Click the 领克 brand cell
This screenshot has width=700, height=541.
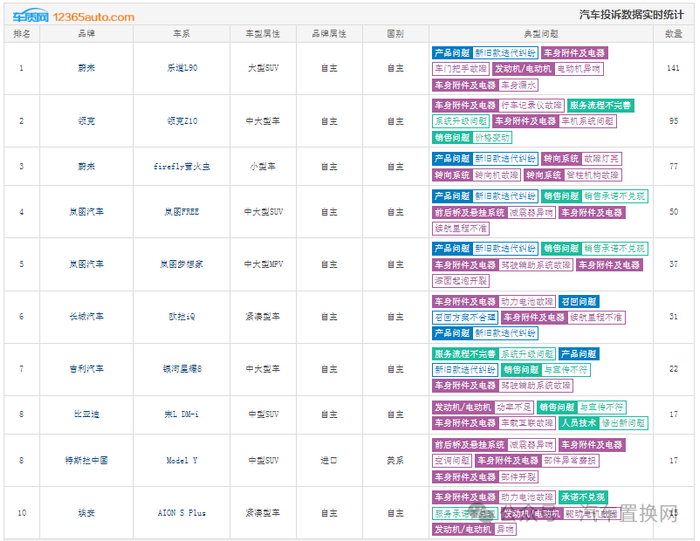point(86,121)
